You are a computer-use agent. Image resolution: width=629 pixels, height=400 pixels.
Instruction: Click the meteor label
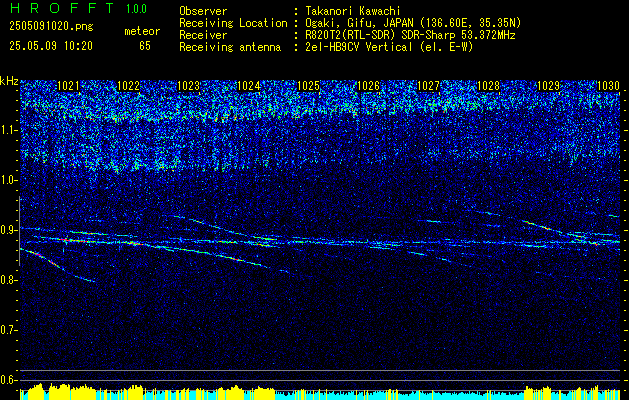(142, 31)
